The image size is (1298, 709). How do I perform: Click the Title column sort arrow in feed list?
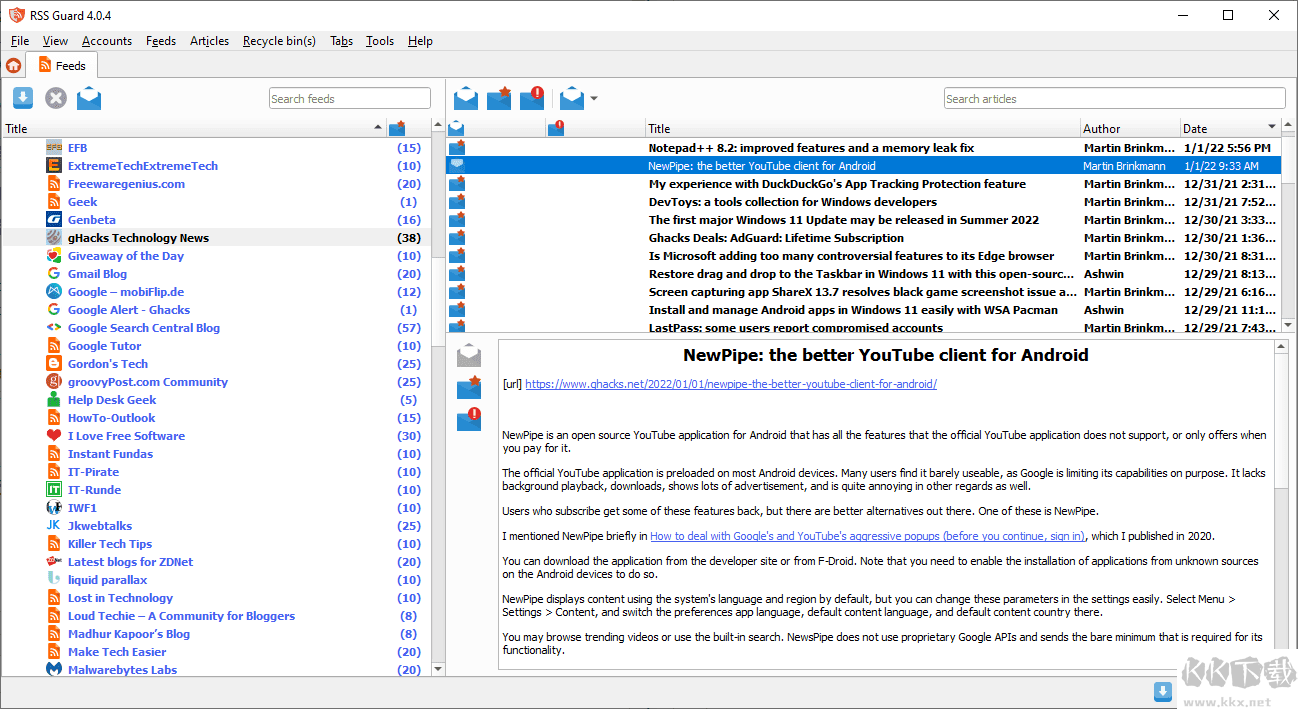click(x=378, y=127)
